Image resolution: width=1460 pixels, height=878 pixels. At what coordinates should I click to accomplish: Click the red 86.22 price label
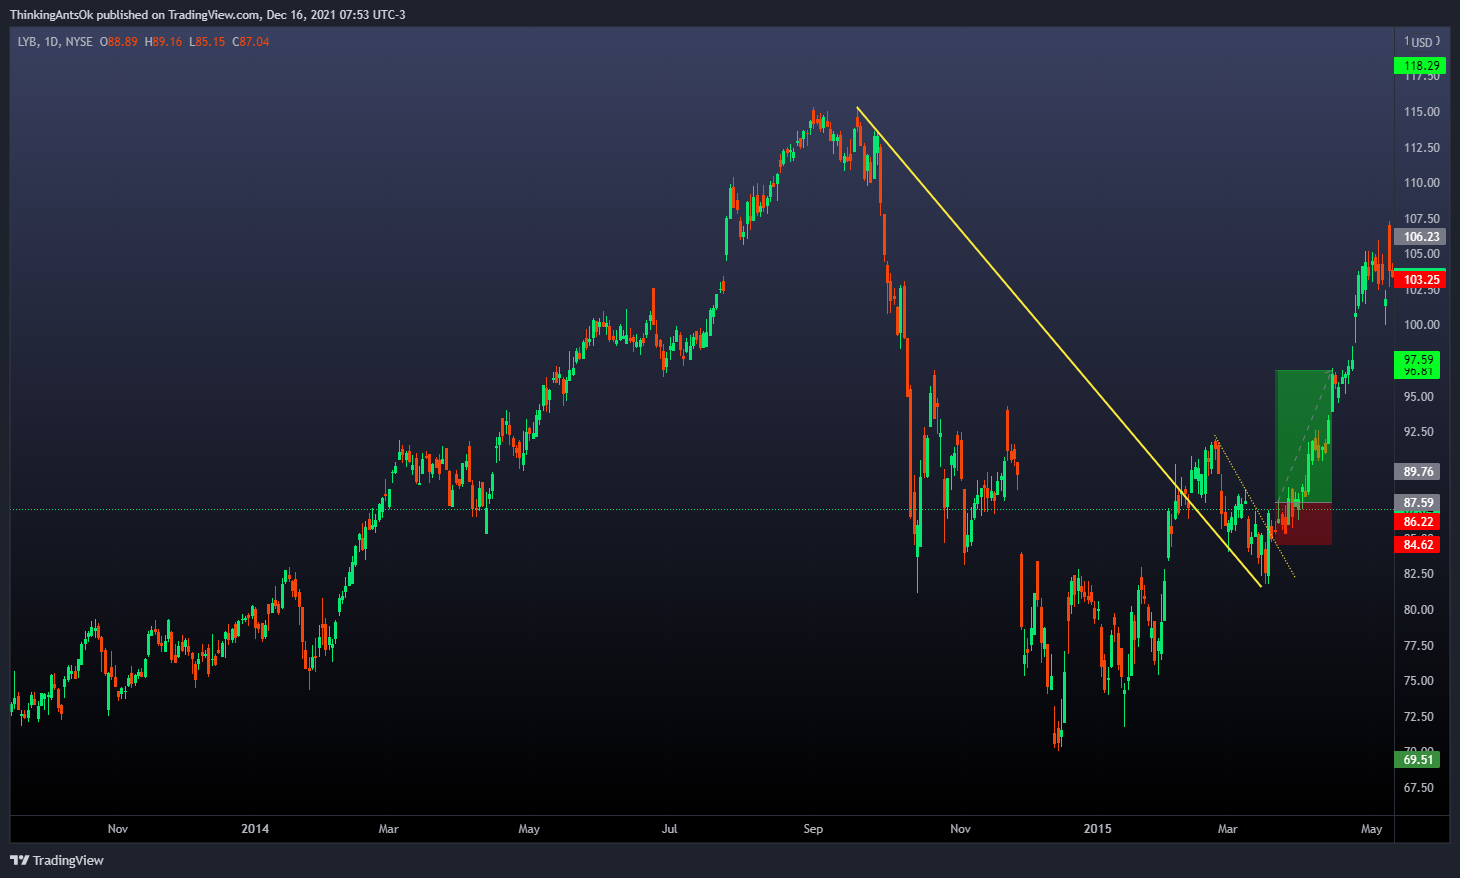click(x=1417, y=522)
